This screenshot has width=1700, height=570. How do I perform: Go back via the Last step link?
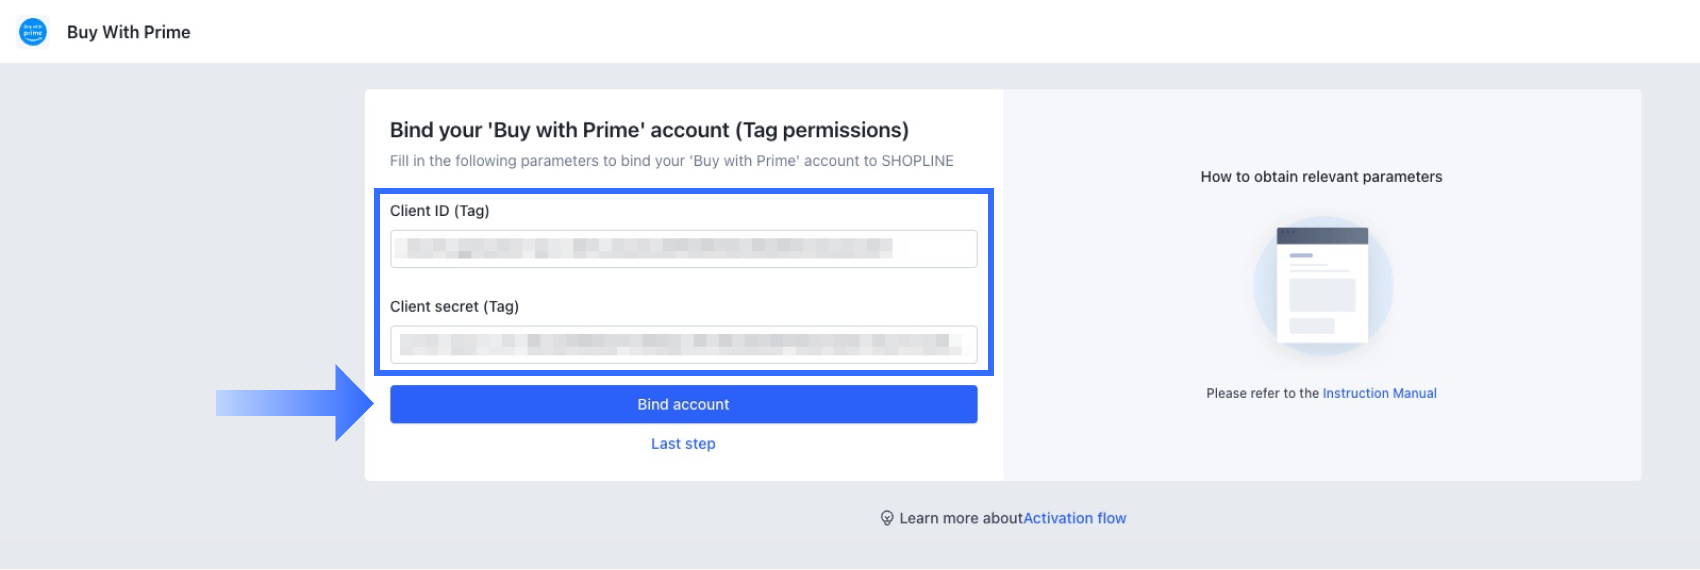click(683, 444)
